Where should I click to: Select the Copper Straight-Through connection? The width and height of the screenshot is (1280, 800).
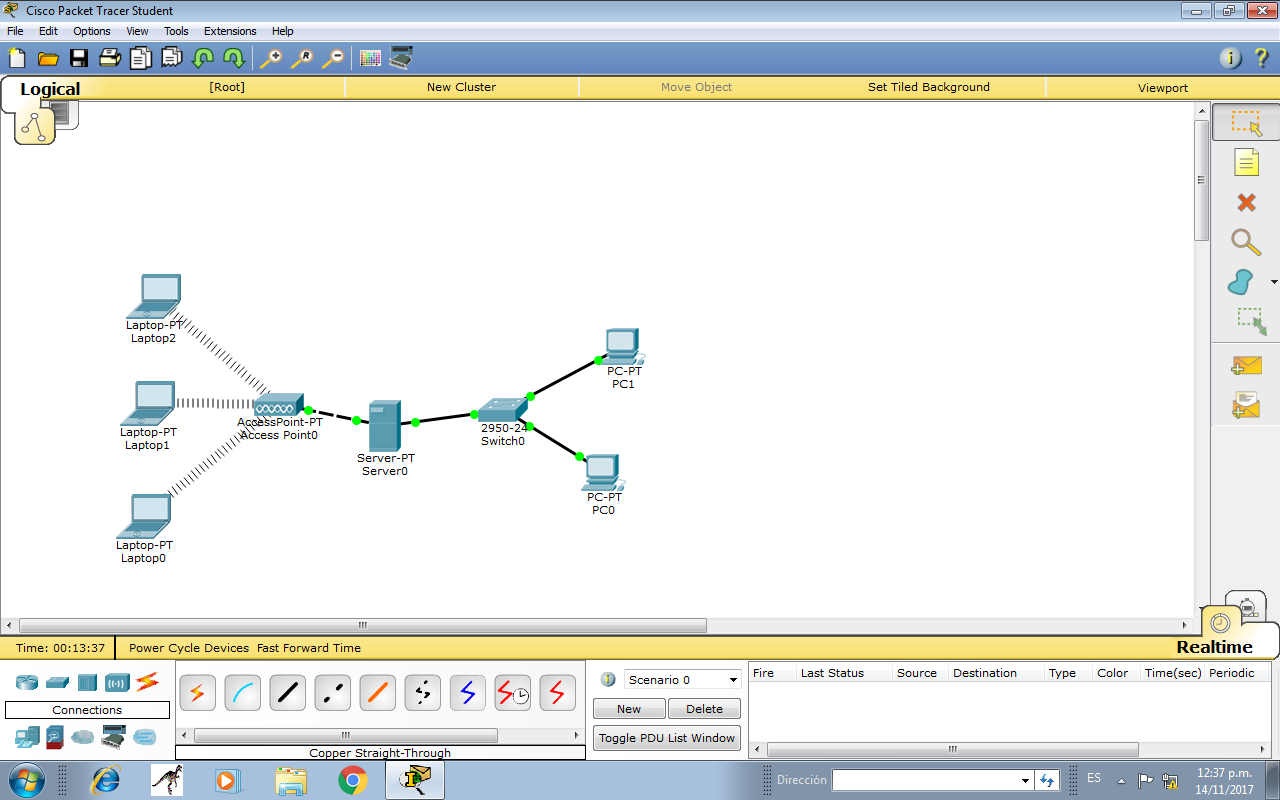point(287,692)
